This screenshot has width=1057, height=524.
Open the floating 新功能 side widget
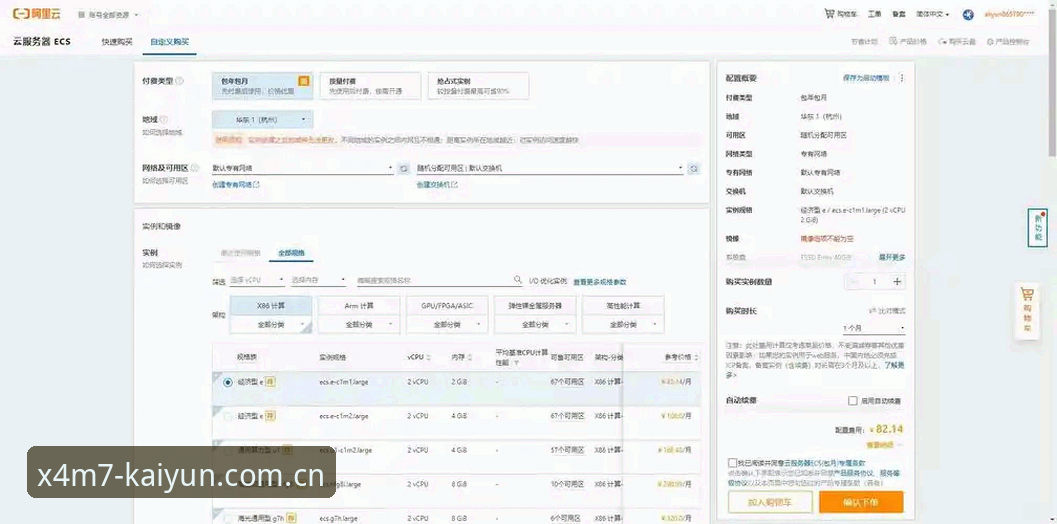pos(1037,228)
